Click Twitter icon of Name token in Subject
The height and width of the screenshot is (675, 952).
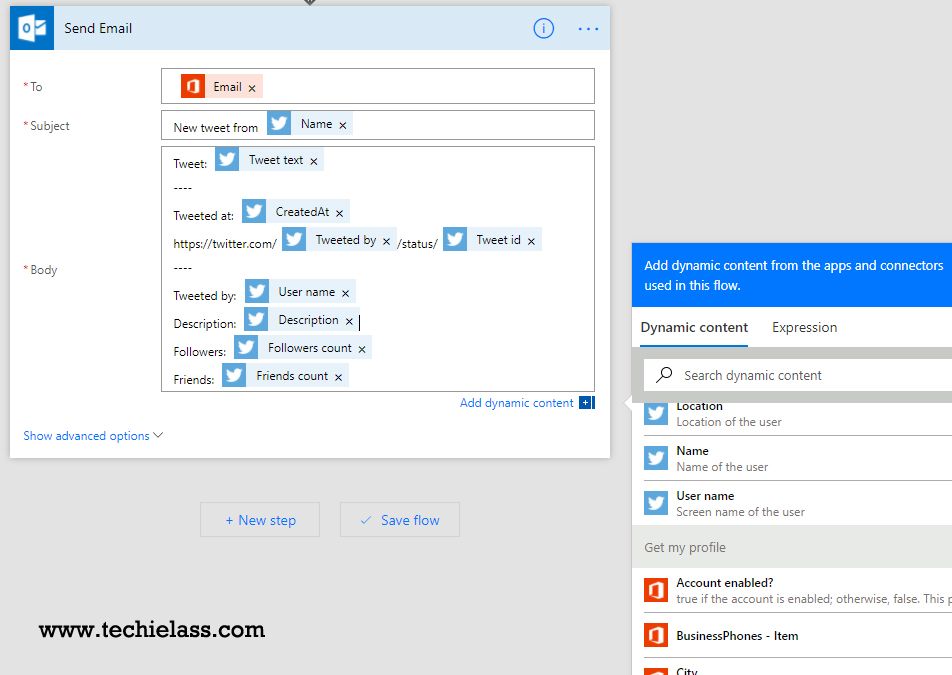279,123
